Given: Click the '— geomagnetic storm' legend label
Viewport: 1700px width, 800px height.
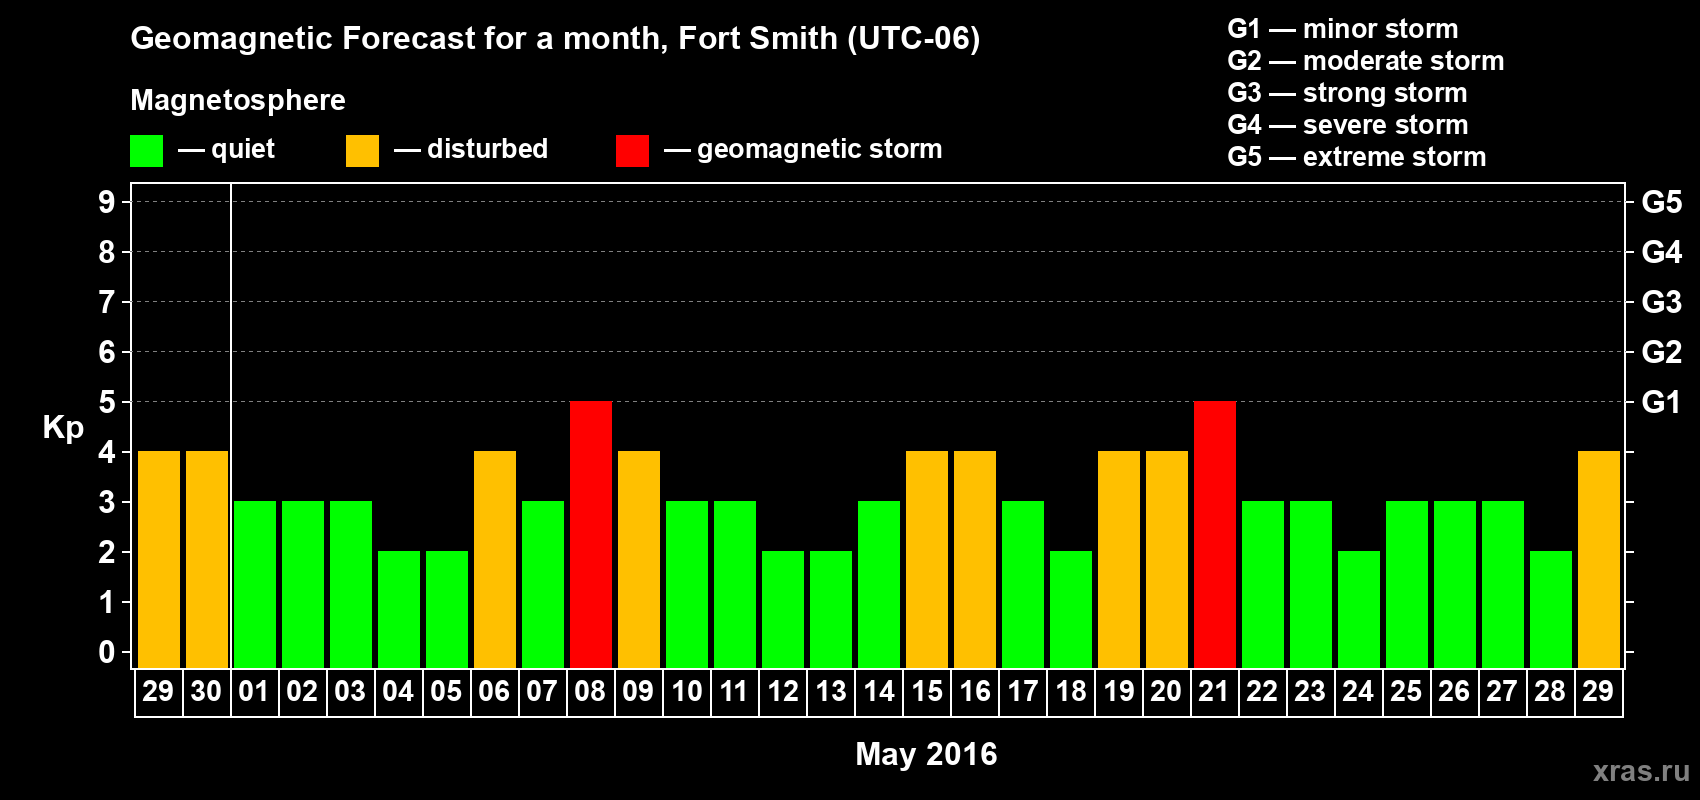Looking at the screenshot, I should [x=803, y=150].
